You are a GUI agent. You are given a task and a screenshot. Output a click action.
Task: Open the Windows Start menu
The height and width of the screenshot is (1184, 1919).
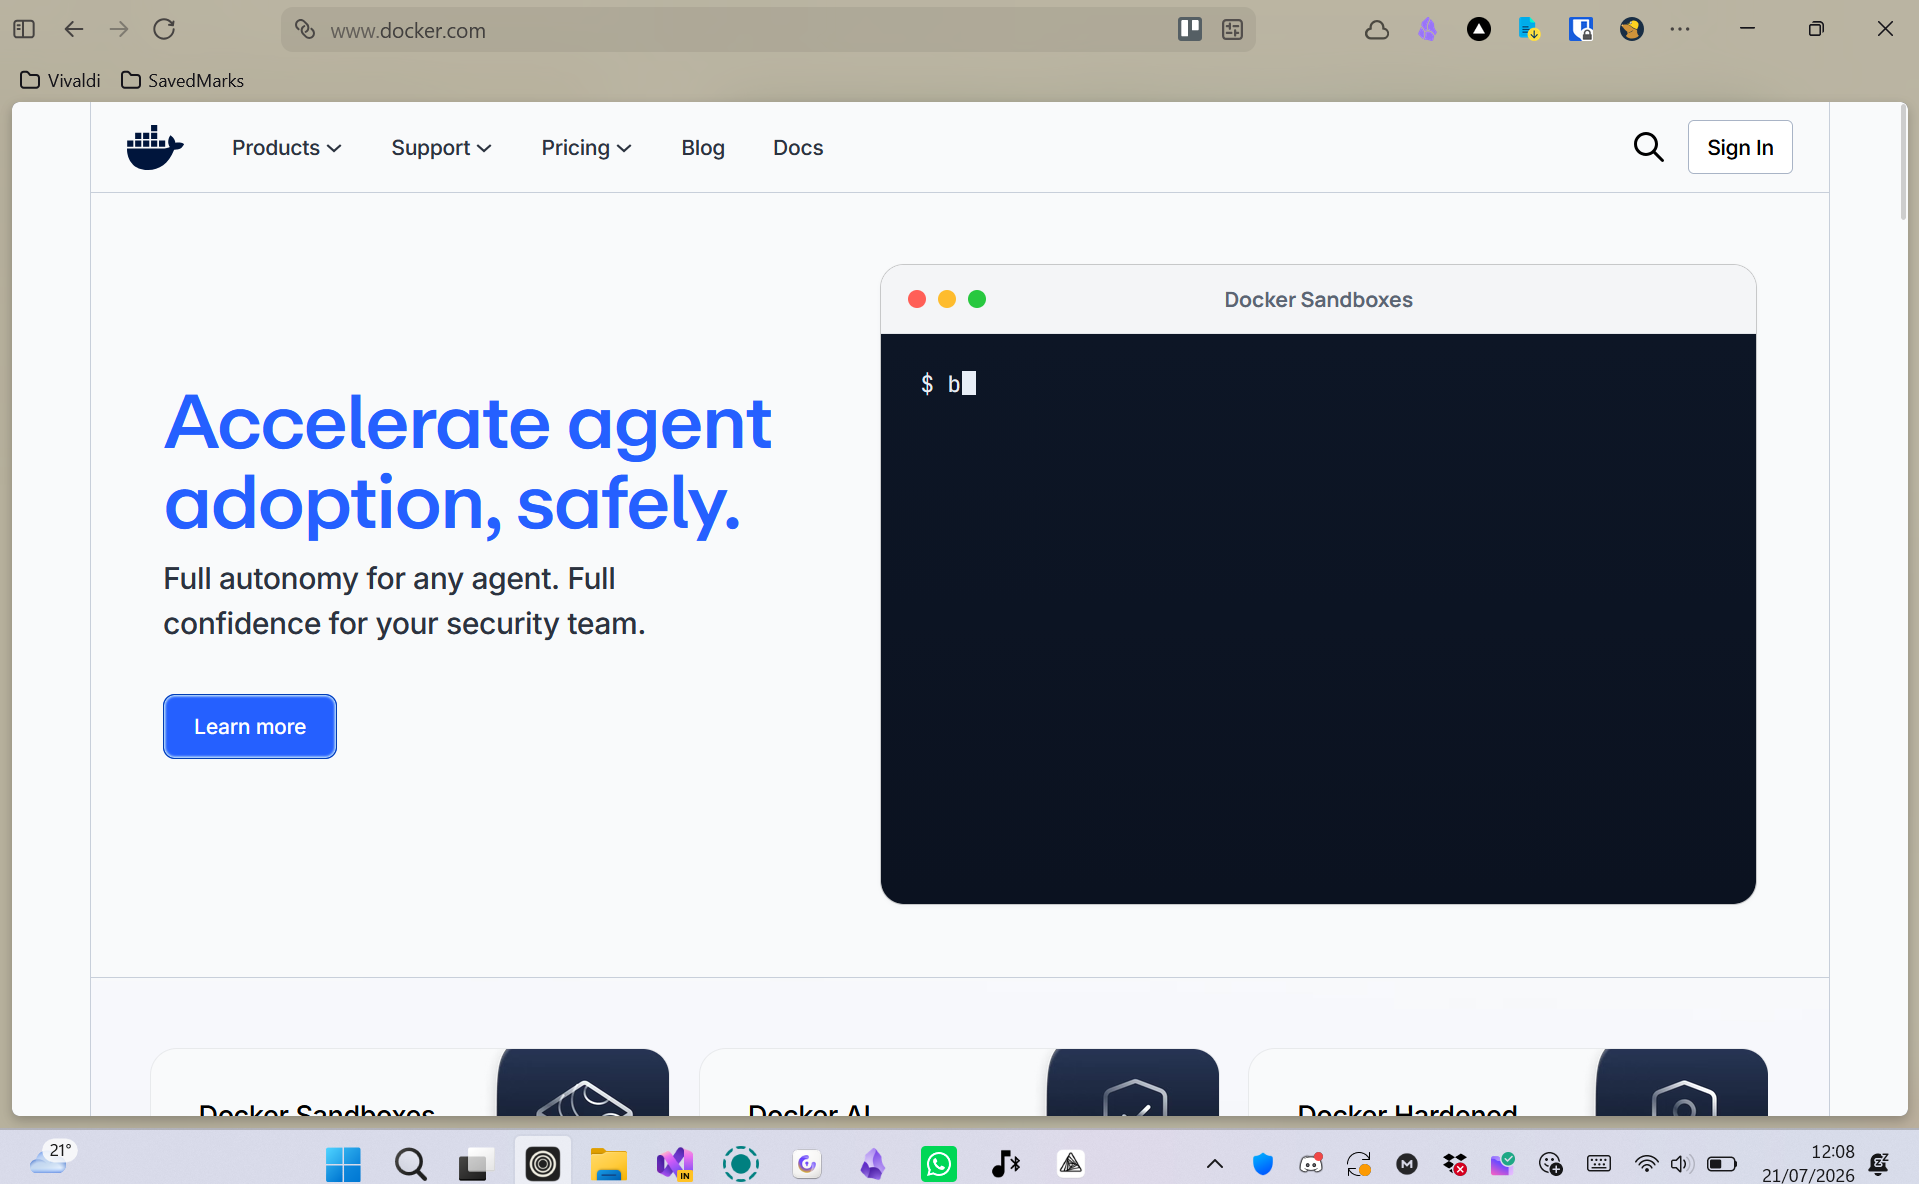(343, 1164)
